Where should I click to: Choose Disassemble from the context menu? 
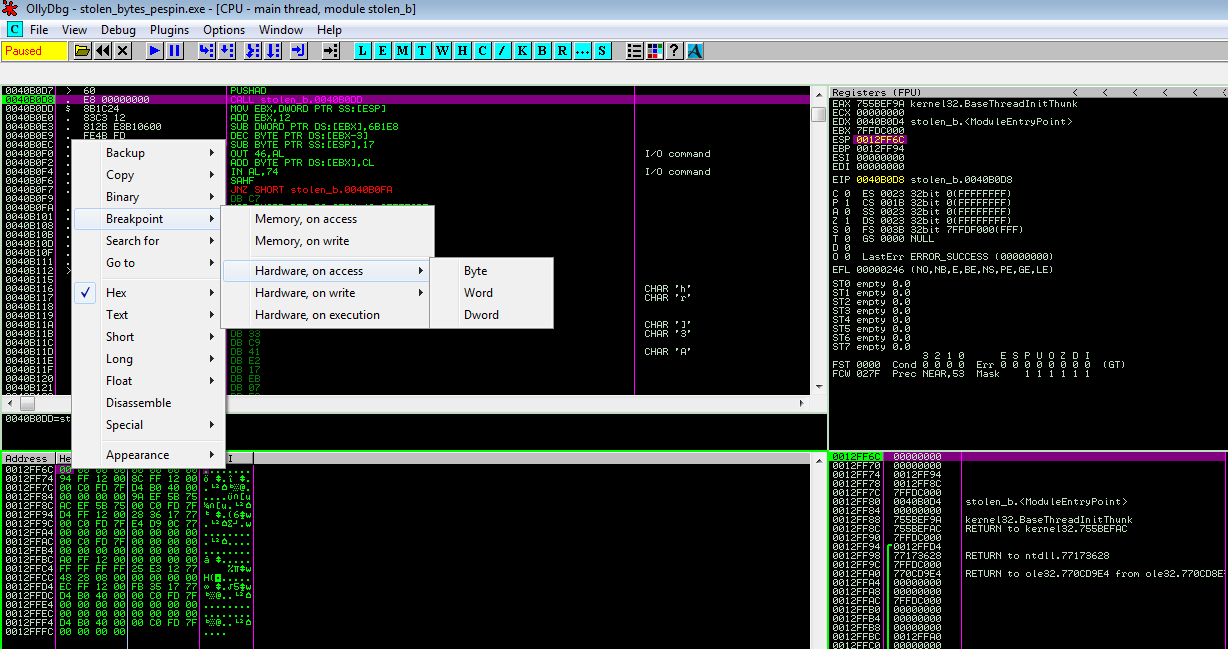[148, 403]
